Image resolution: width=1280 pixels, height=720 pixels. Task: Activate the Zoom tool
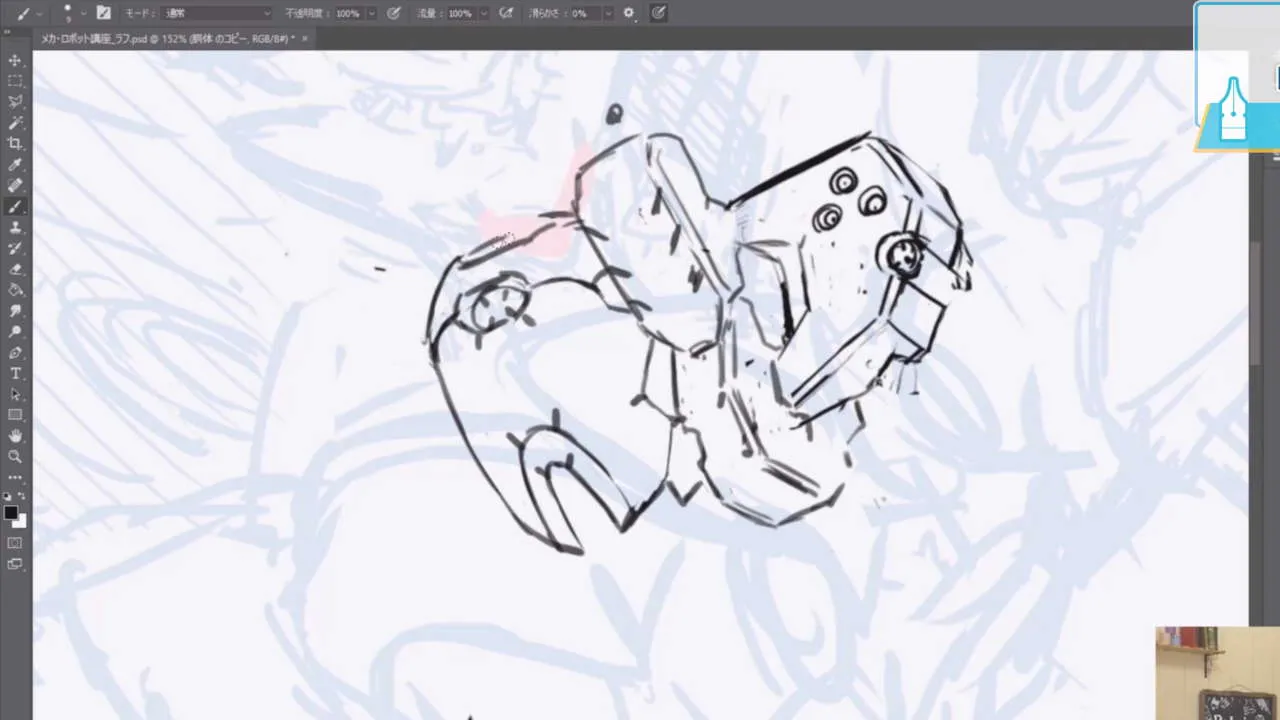(x=15, y=456)
